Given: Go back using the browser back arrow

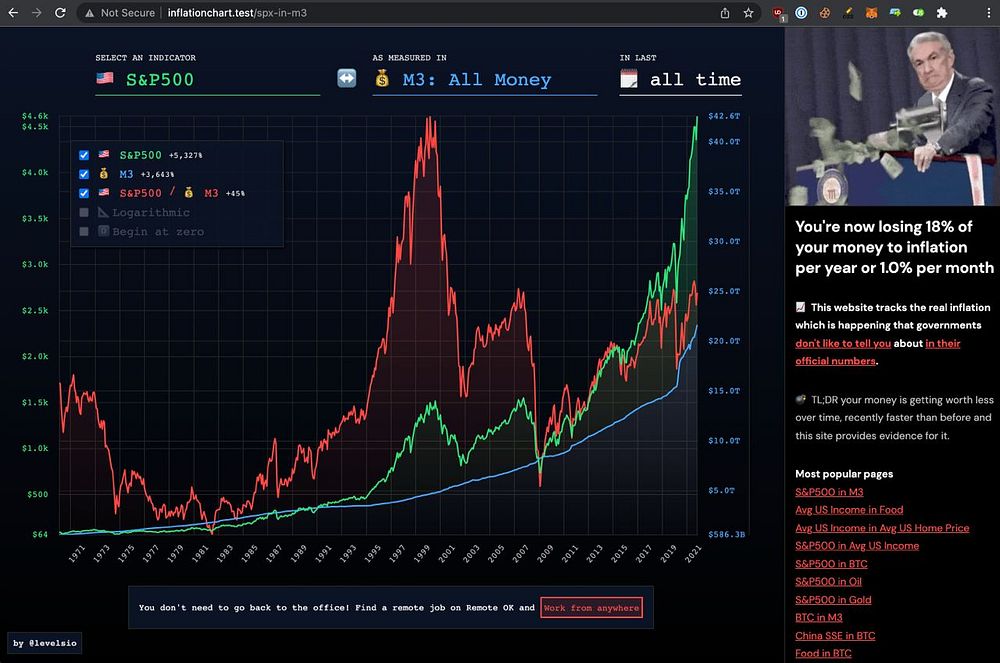Looking at the screenshot, I should point(13,13).
